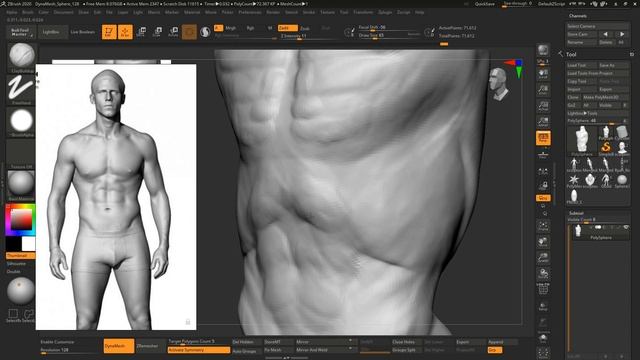Open the ClayBuildup brush picker
The width and height of the screenshot is (640, 360).
(21, 57)
